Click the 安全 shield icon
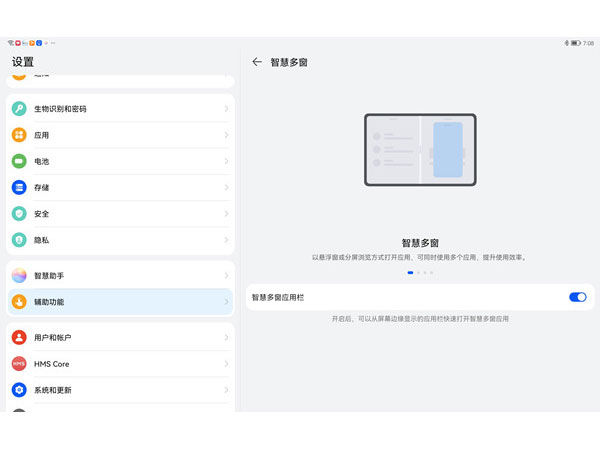 tap(19, 214)
